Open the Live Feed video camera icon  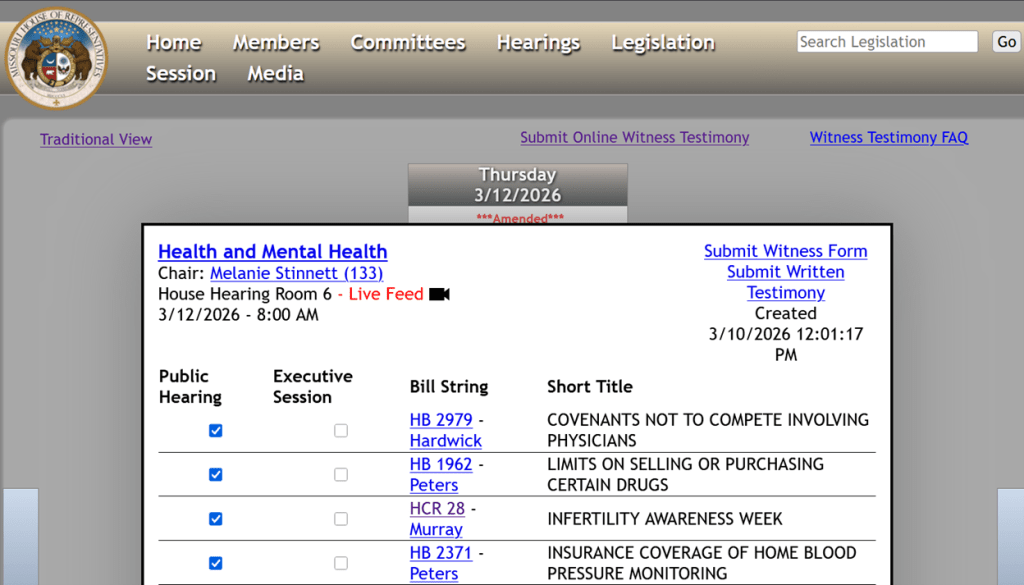tap(438, 293)
